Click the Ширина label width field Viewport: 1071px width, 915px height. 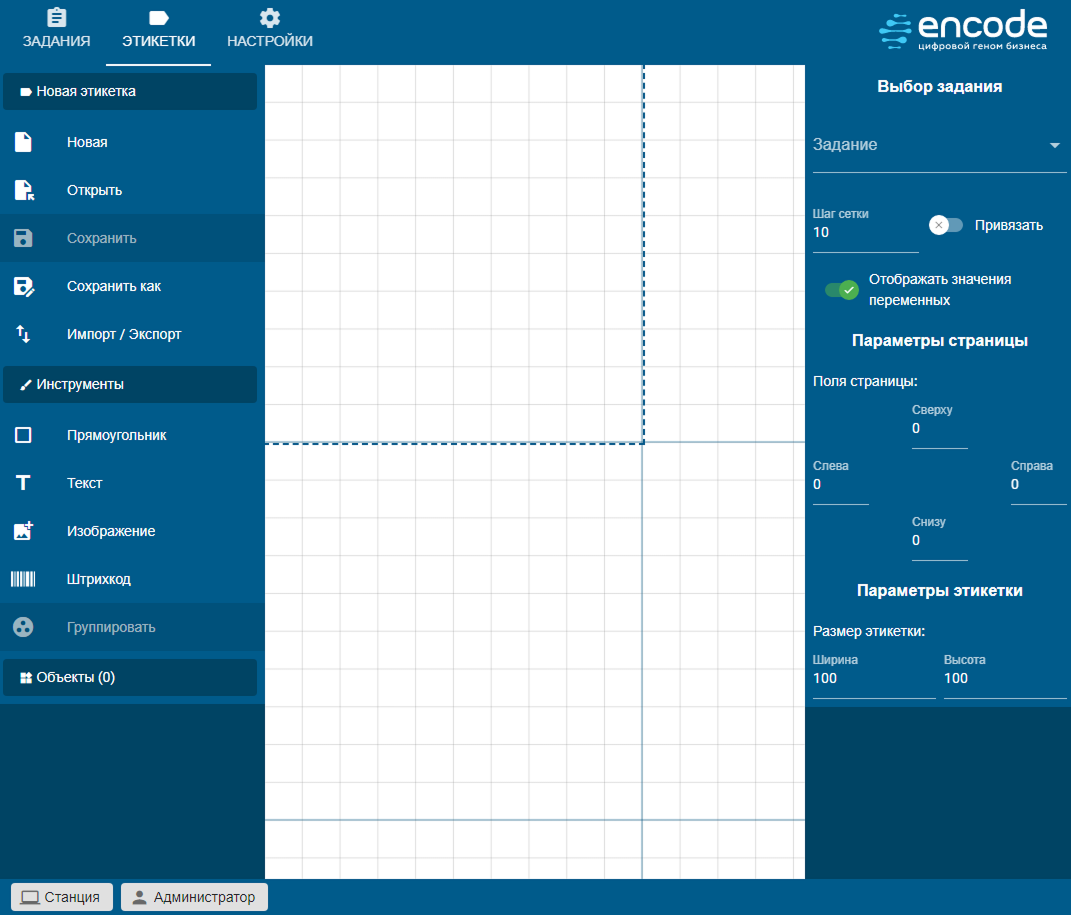point(873,679)
